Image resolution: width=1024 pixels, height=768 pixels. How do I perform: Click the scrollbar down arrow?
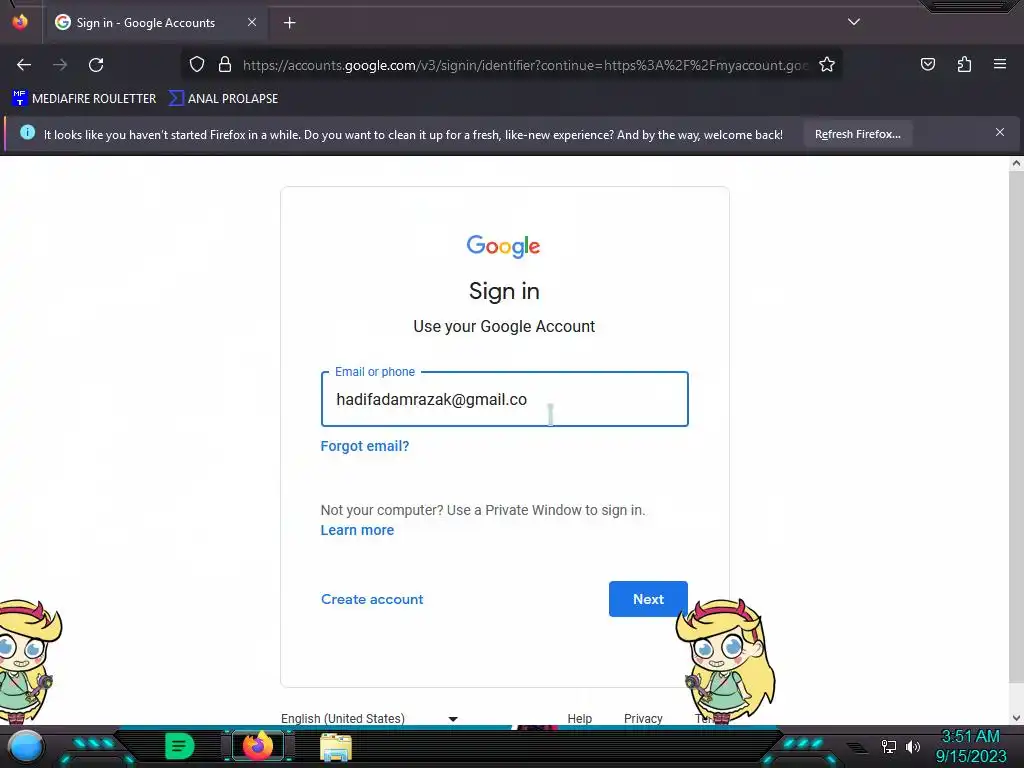[1016, 718]
